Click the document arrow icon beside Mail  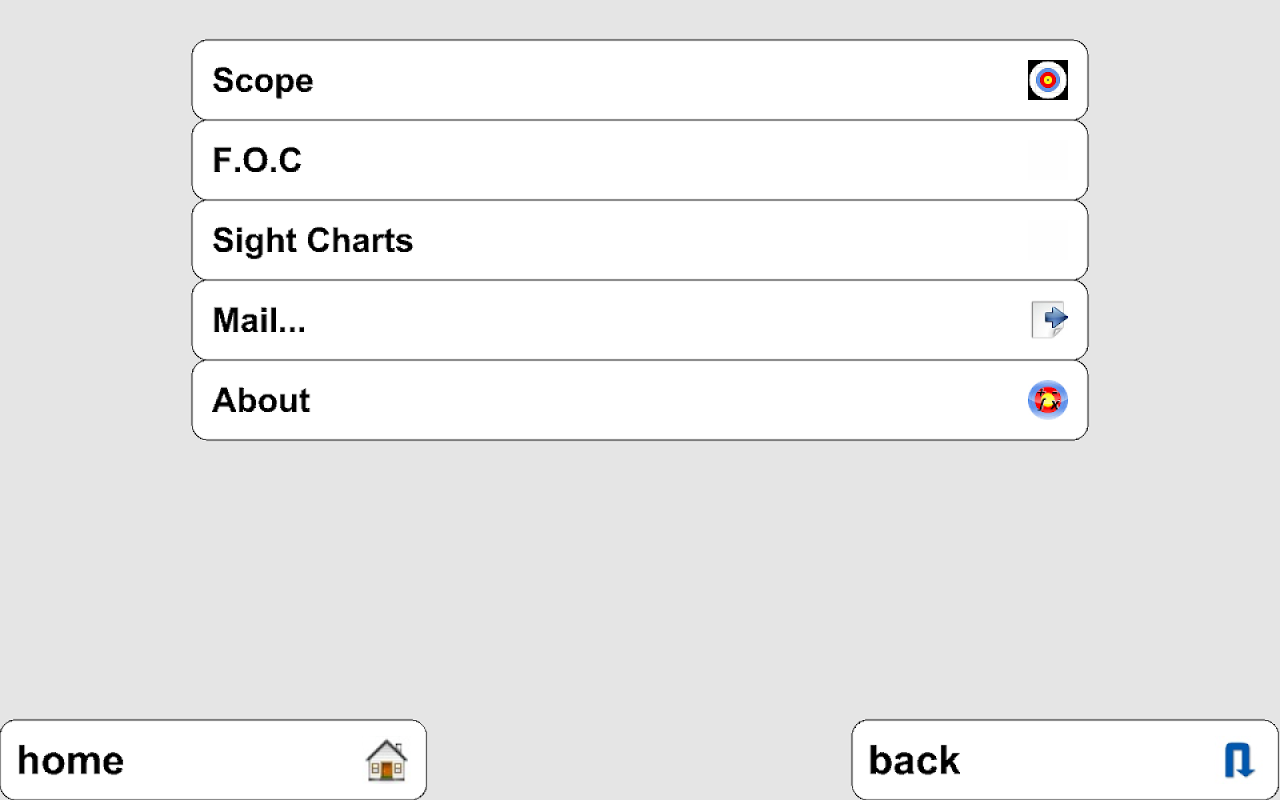tap(1049, 320)
